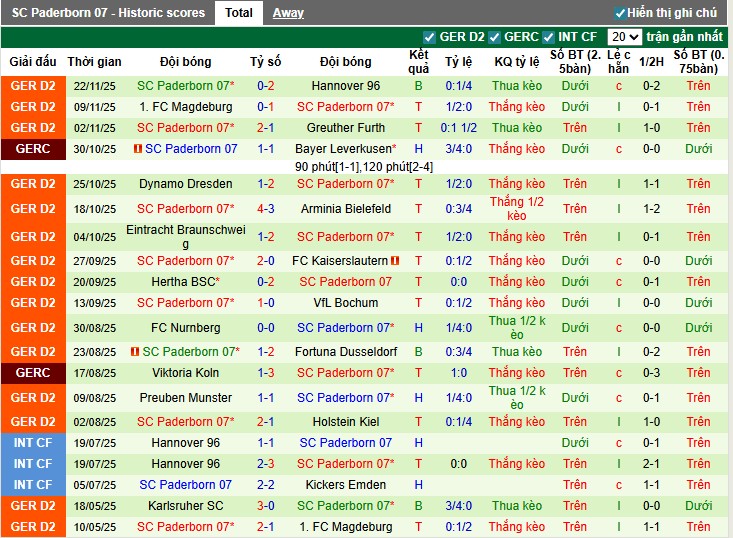This screenshot has width=733, height=538.
Task: Click Holstein Kiel team name
Action: 345,422
